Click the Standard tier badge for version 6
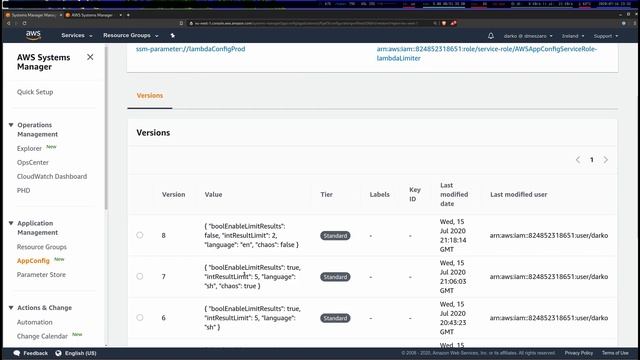The width and height of the screenshot is (640, 360). [335, 318]
